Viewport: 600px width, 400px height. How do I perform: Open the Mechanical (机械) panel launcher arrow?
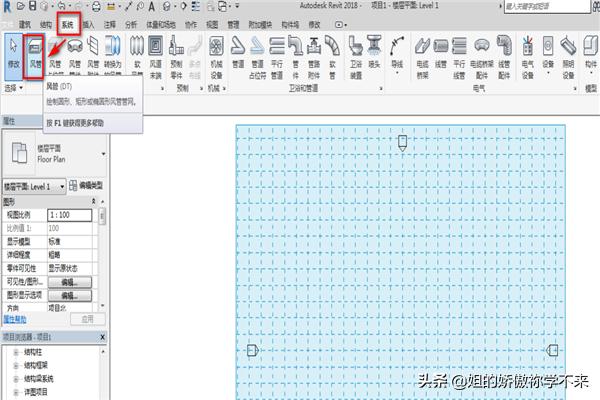pos(224,89)
